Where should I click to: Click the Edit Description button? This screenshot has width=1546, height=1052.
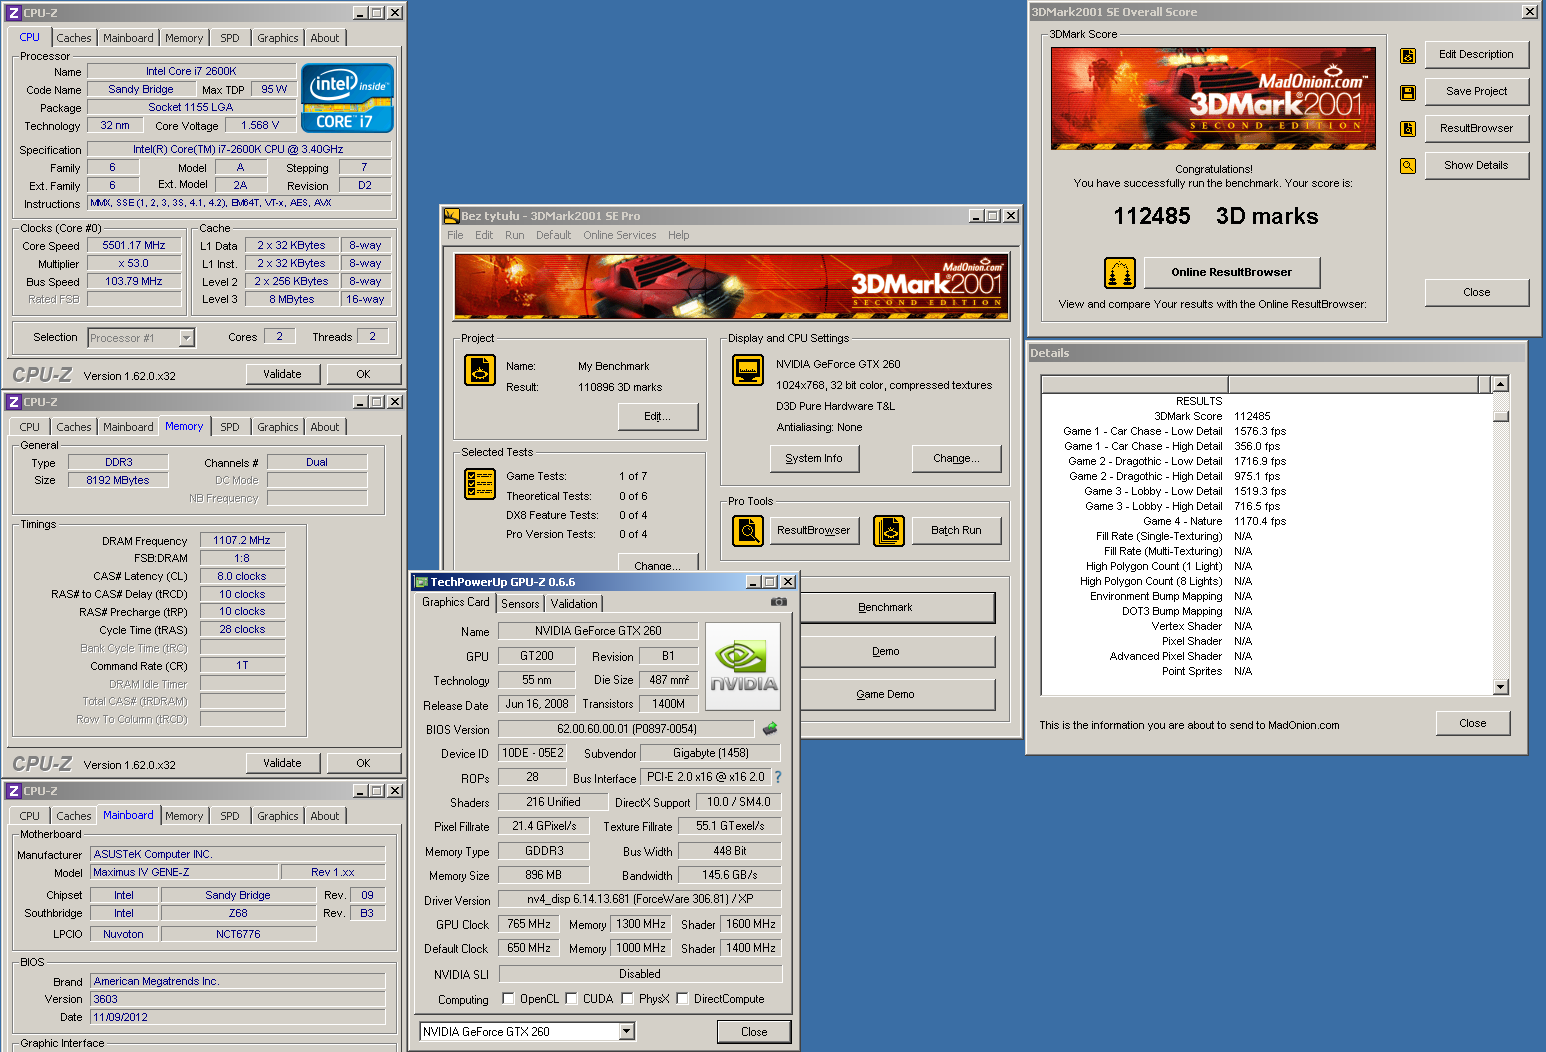coord(1476,54)
